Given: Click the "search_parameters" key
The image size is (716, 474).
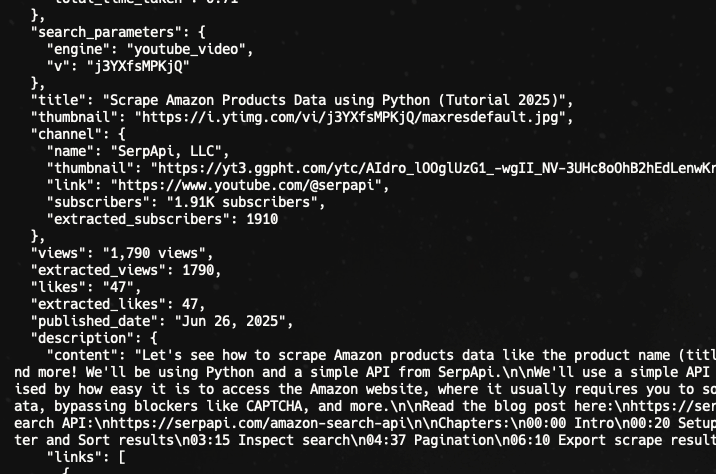Looking at the screenshot, I should coord(106,32).
